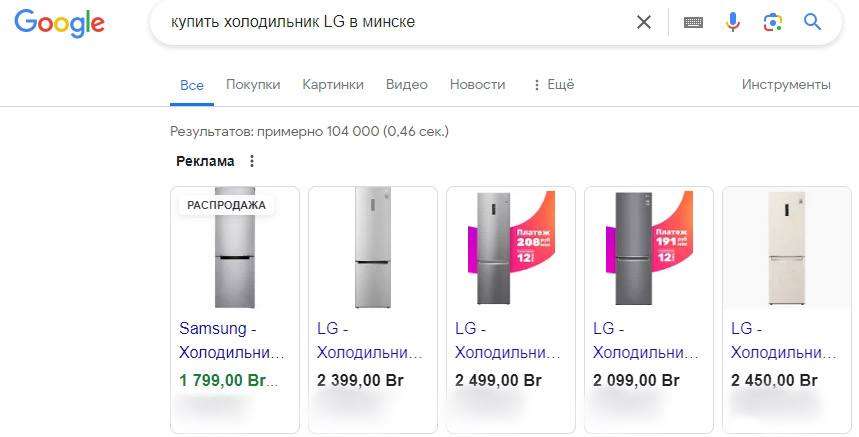Click fridge image with 191 payment banner
The height and width of the screenshot is (437, 859).
tap(648, 248)
